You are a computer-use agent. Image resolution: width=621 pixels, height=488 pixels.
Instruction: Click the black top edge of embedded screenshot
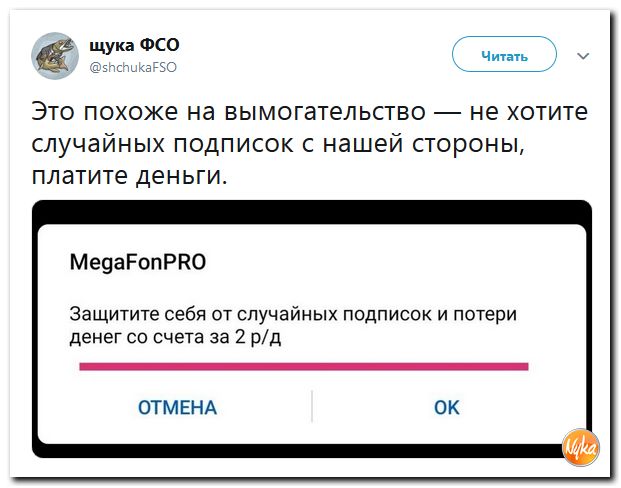[311, 210]
